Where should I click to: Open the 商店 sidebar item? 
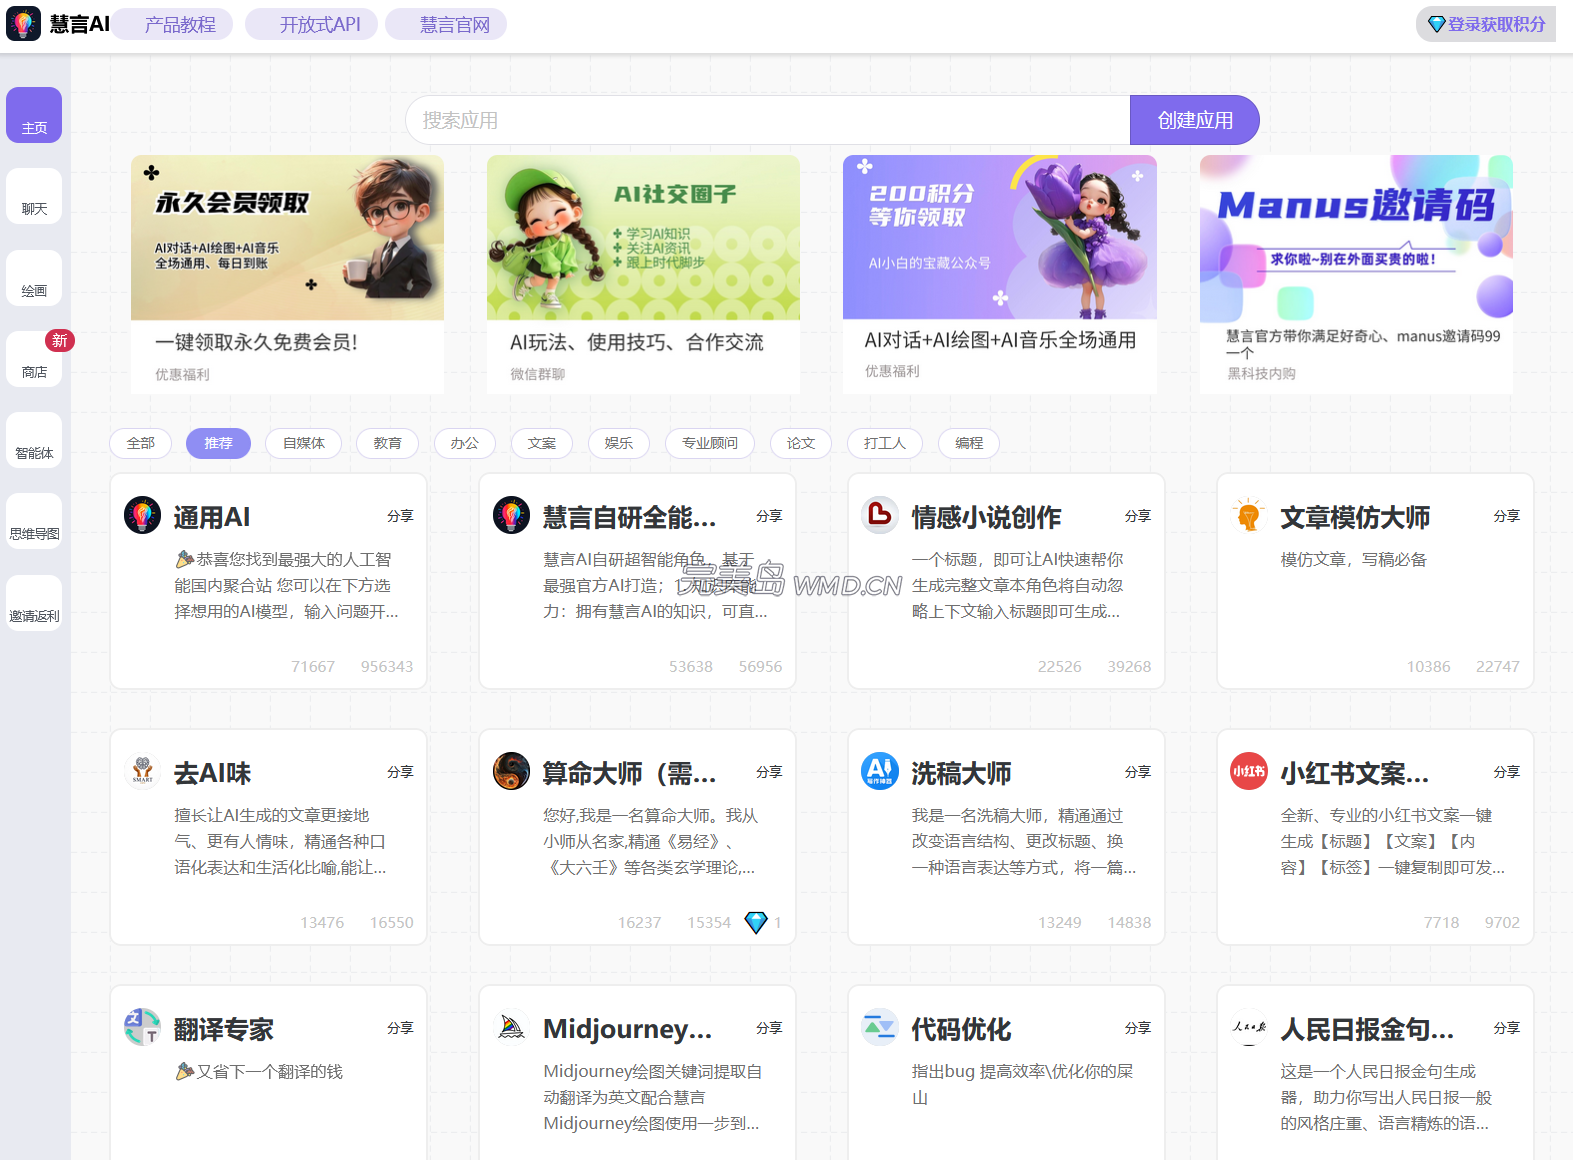[34, 359]
